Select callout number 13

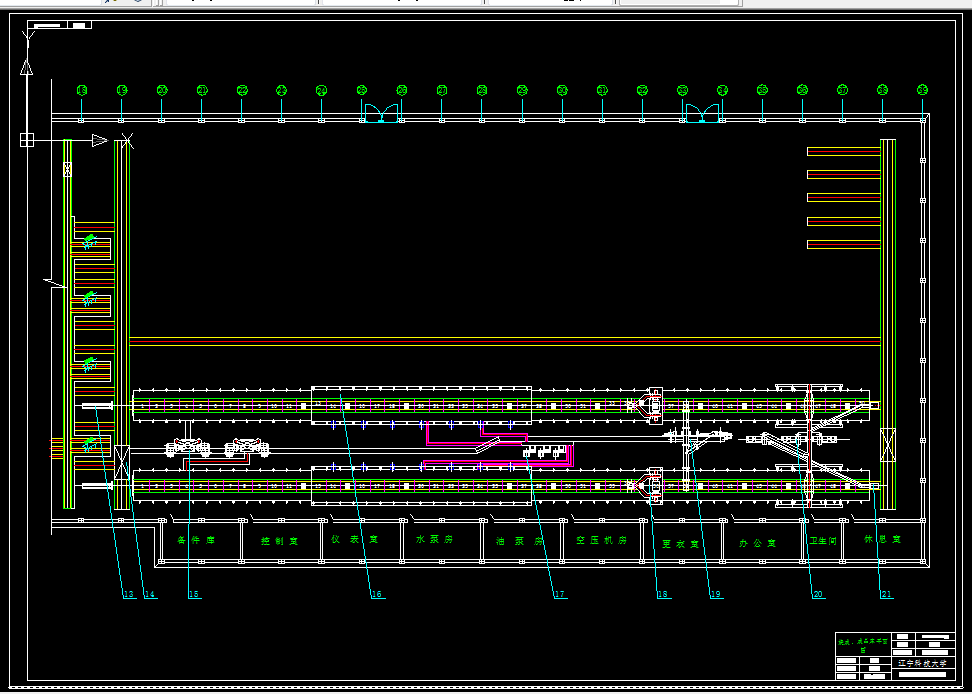tap(129, 594)
